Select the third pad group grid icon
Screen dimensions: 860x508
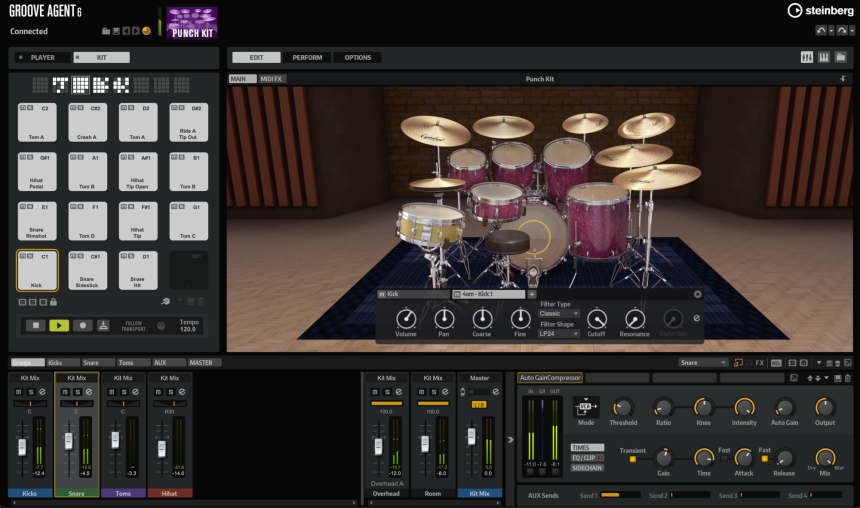[x=80, y=84]
